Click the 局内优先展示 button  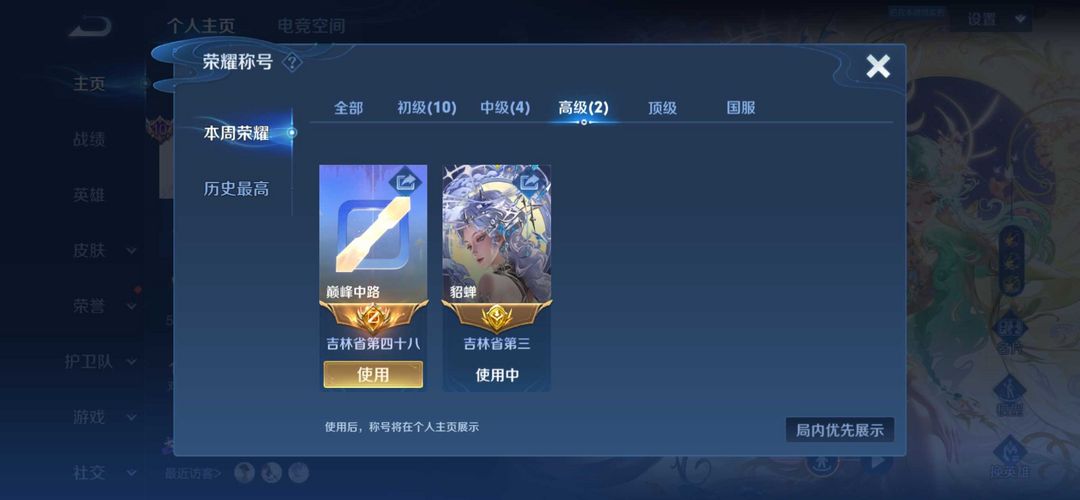(840, 430)
